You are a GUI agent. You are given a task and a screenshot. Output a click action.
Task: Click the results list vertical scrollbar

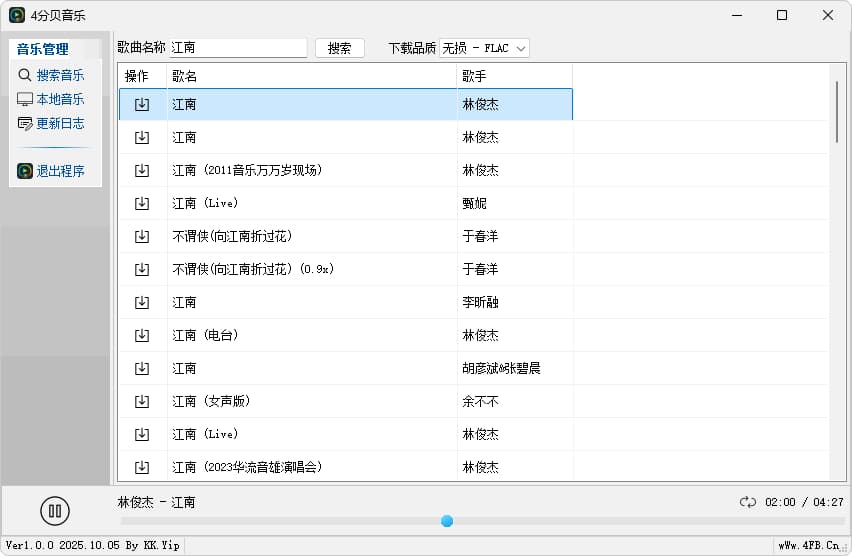click(837, 112)
